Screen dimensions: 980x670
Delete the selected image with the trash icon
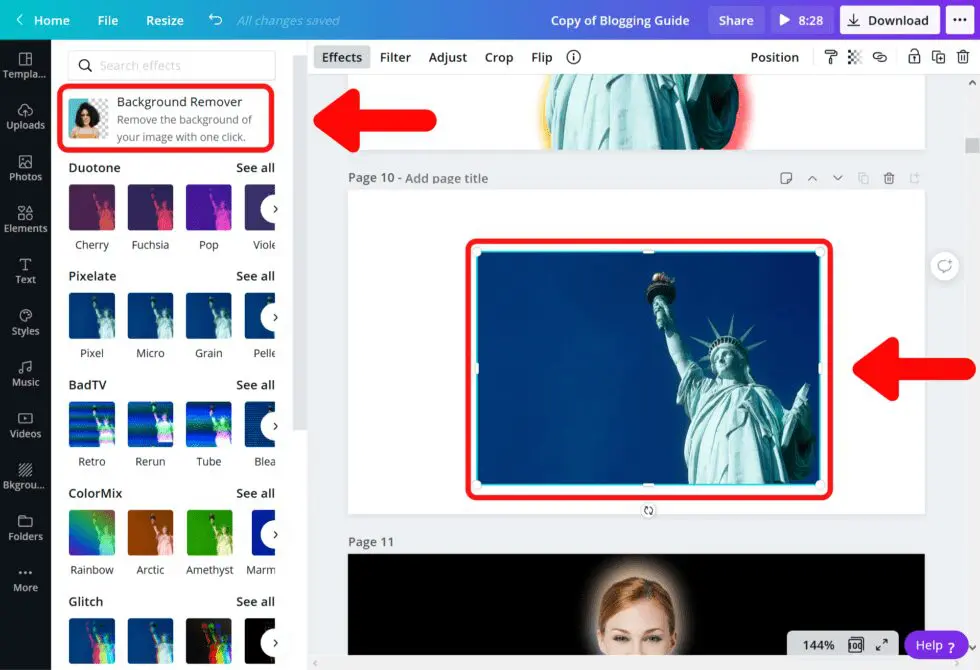(961, 57)
